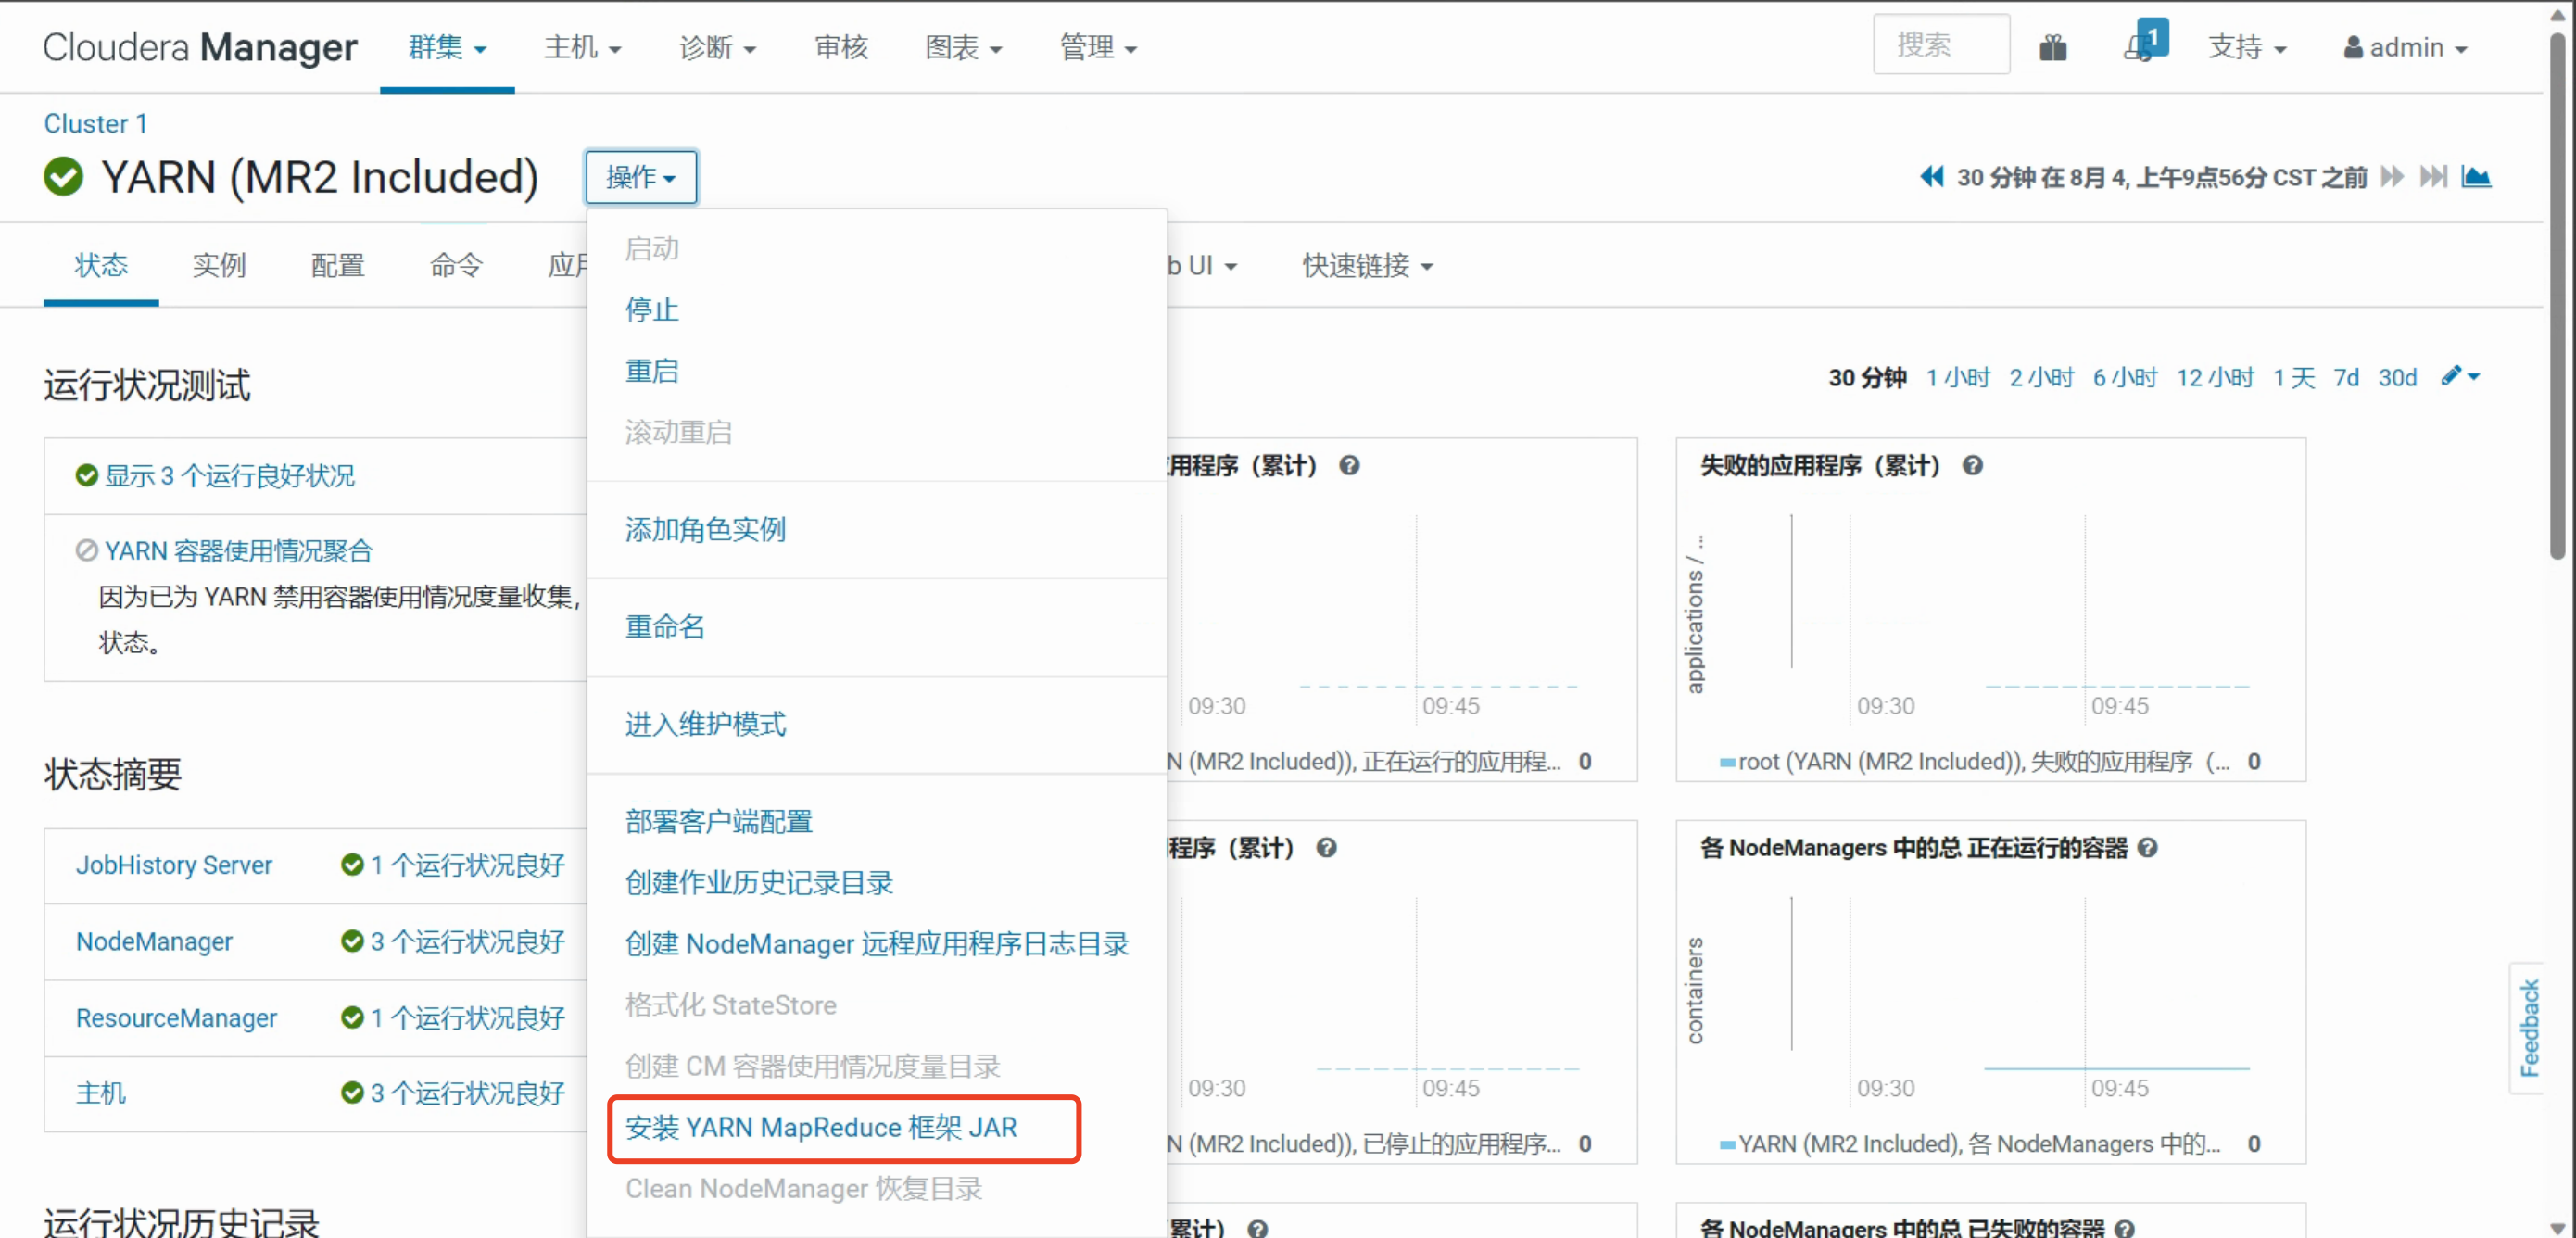
Task: Click green check icon in 主机 row
Action: [352, 1093]
